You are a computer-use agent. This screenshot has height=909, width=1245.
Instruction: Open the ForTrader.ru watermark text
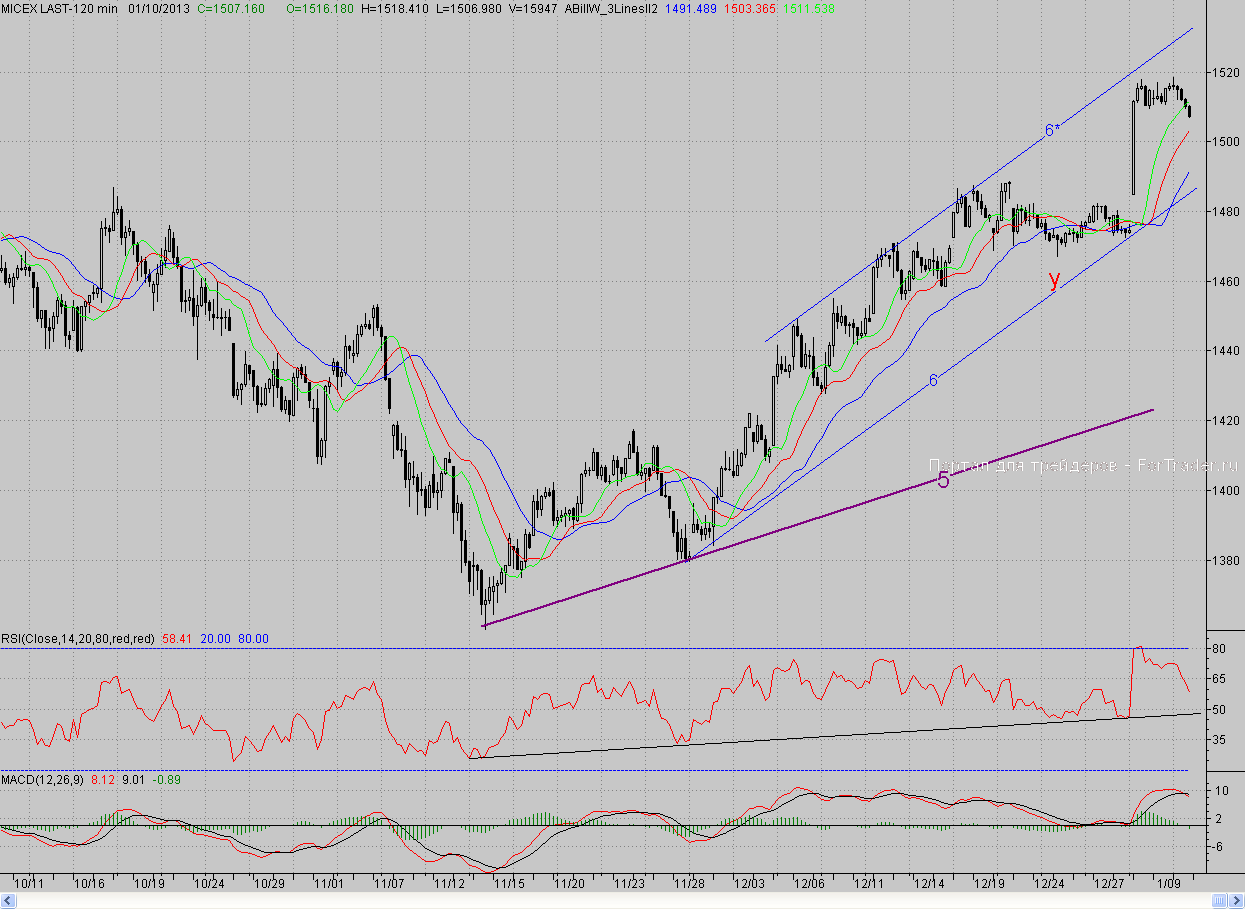point(1083,465)
